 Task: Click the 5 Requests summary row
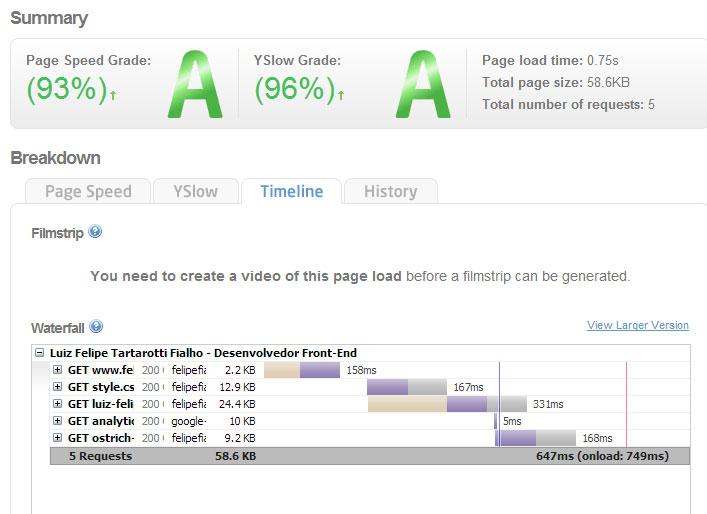(370, 456)
